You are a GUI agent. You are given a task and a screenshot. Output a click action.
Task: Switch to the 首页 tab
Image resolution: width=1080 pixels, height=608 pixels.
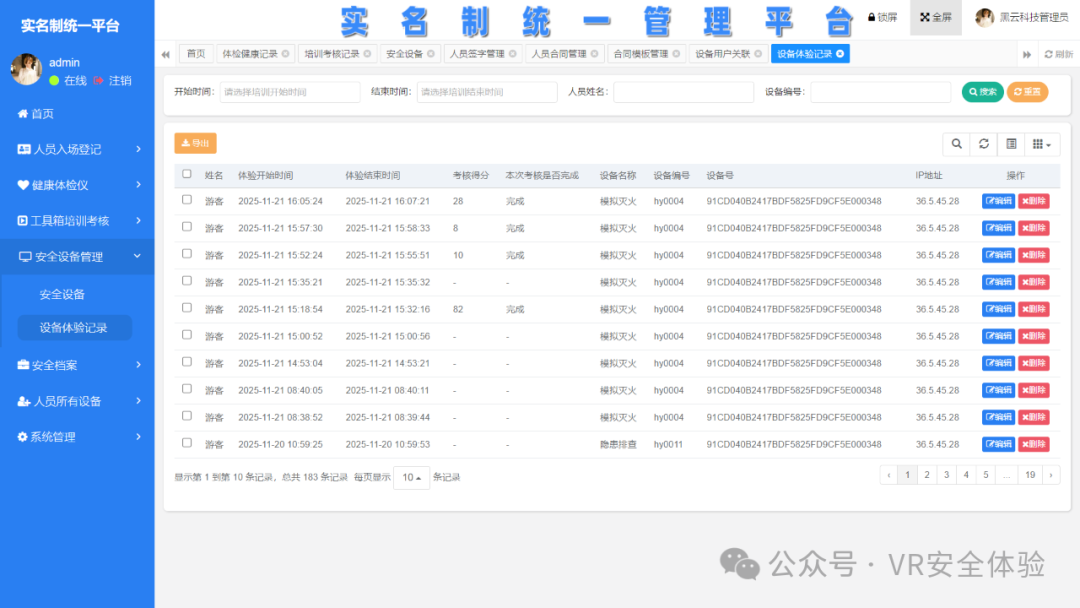coord(196,54)
